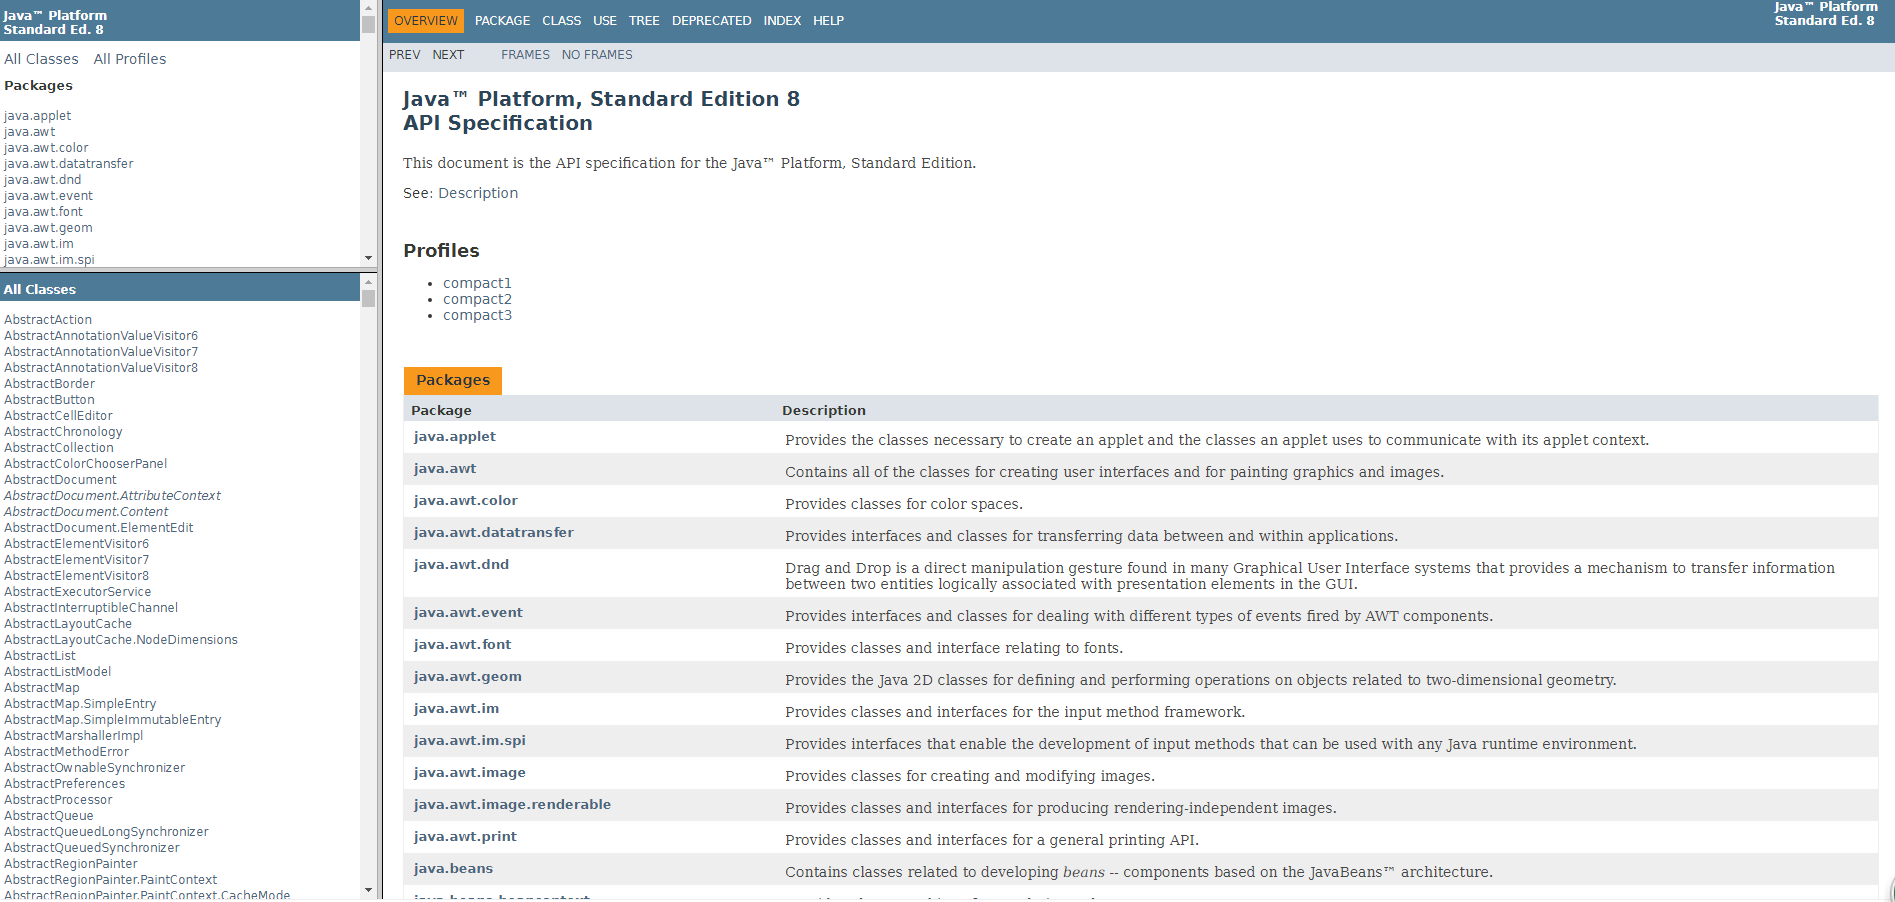Open the OVERVIEW navigation tab
Screen dimensions: 1895x902
click(426, 21)
